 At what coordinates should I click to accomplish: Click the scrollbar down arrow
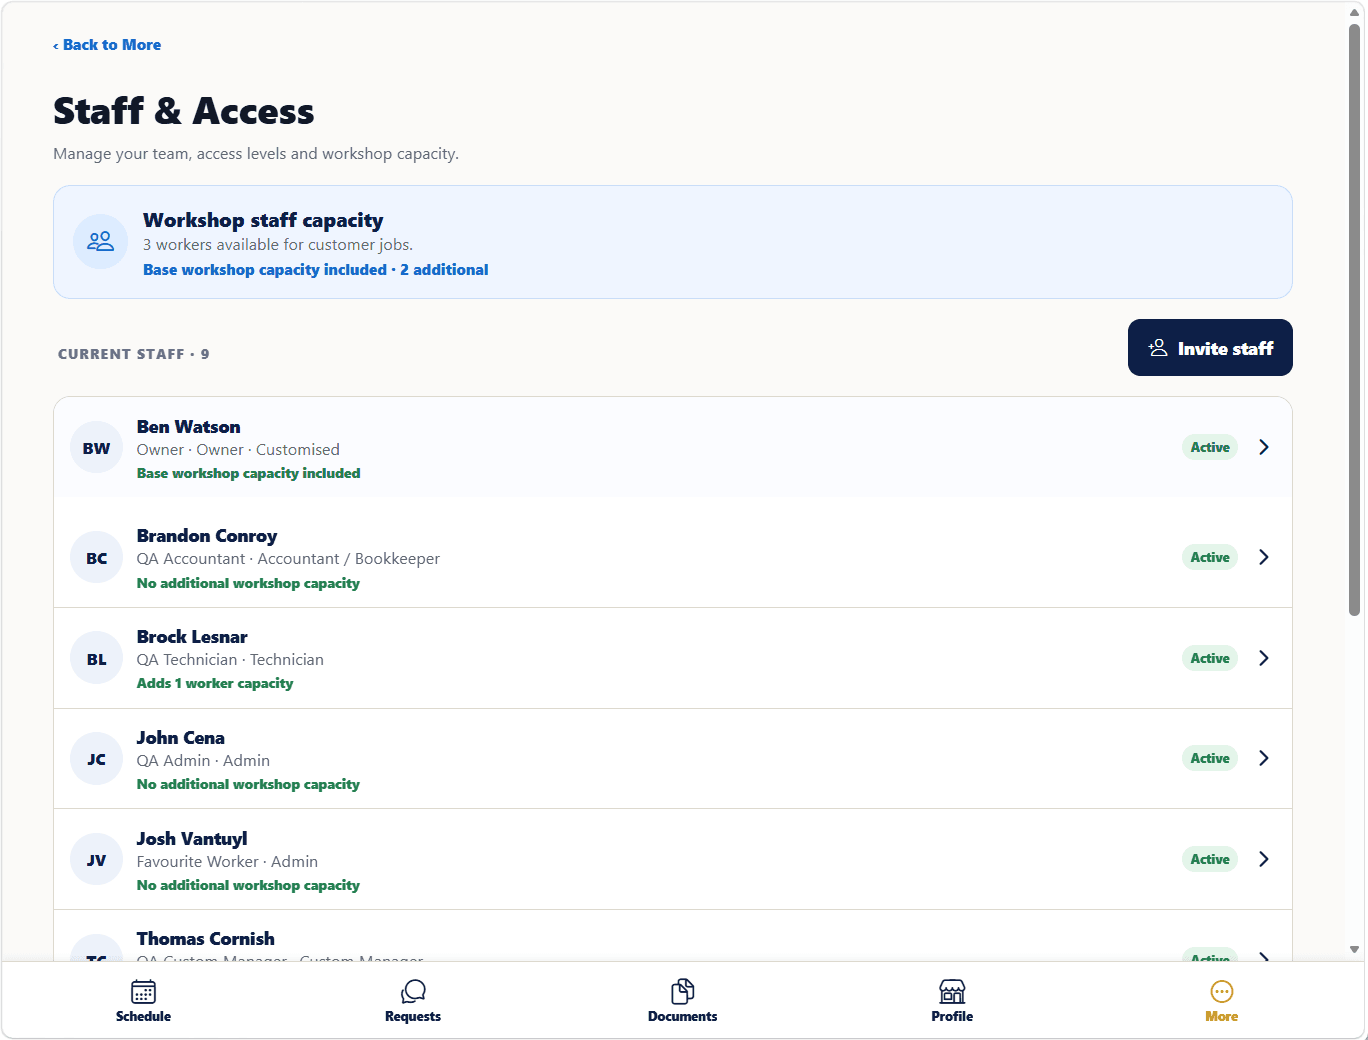(1355, 950)
